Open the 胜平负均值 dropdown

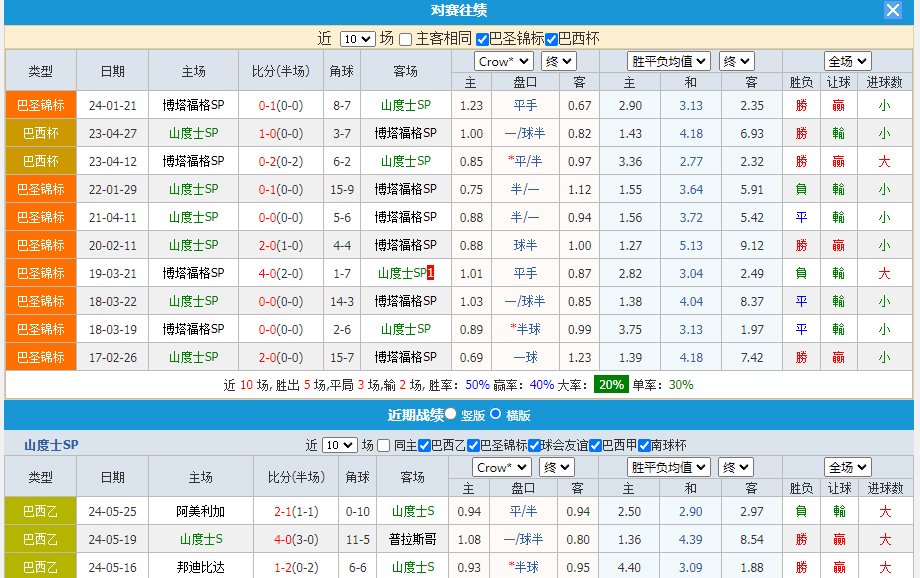pos(668,60)
